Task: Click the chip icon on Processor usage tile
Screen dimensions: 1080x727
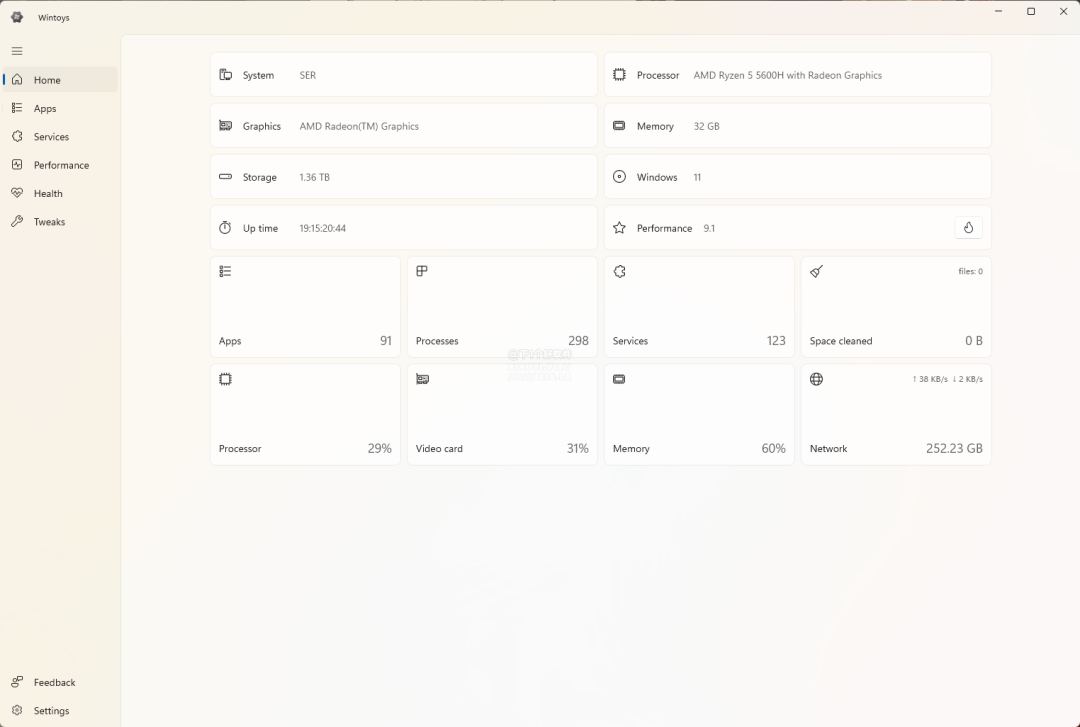Action: click(225, 379)
